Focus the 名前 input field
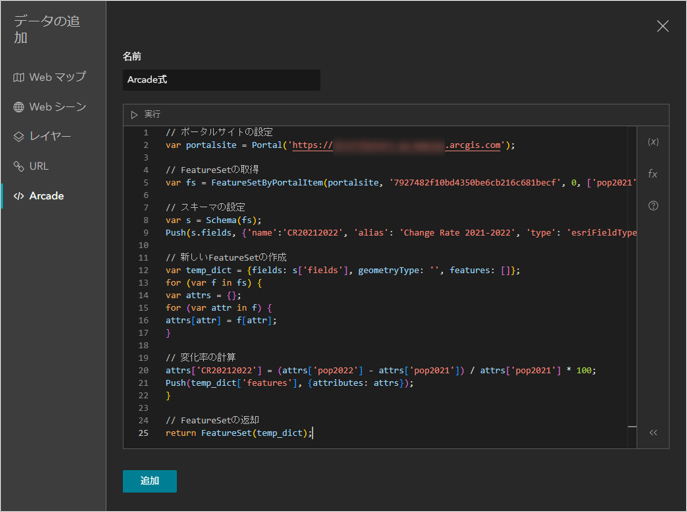Viewport: 687px width, 512px height. pos(221,80)
